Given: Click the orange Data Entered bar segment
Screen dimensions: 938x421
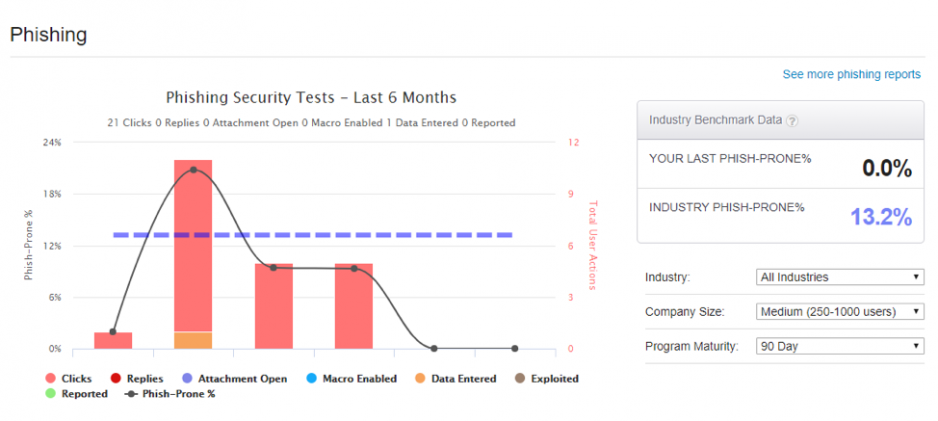Looking at the screenshot, I should pos(193,340).
